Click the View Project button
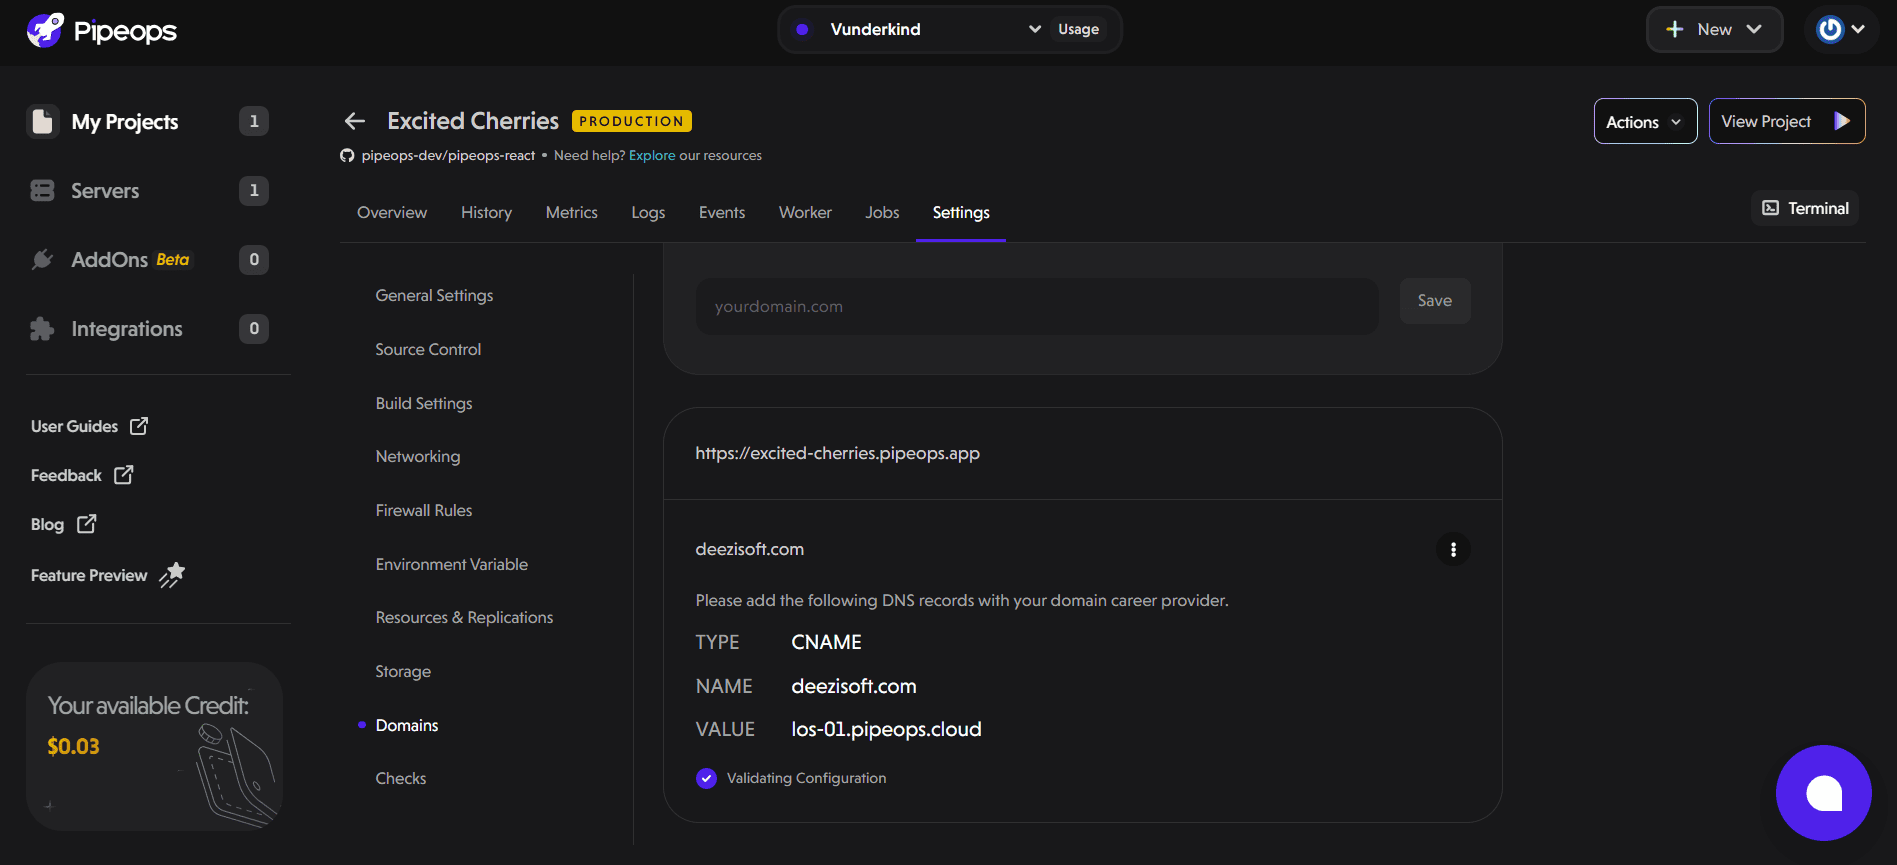The width and height of the screenshot is (1897, 865). point(1786,121)
